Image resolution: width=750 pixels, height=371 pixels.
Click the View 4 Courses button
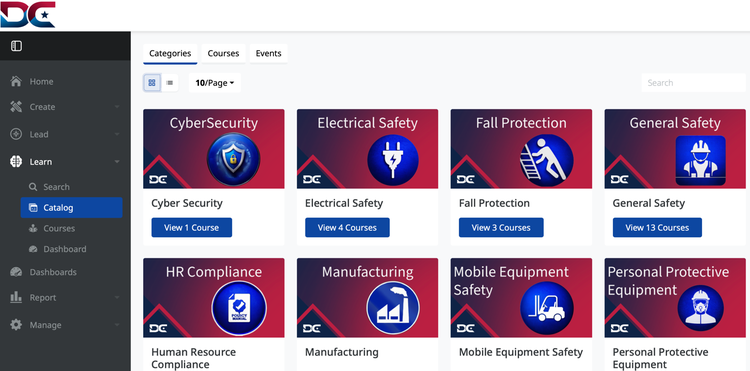coord(347,228)
